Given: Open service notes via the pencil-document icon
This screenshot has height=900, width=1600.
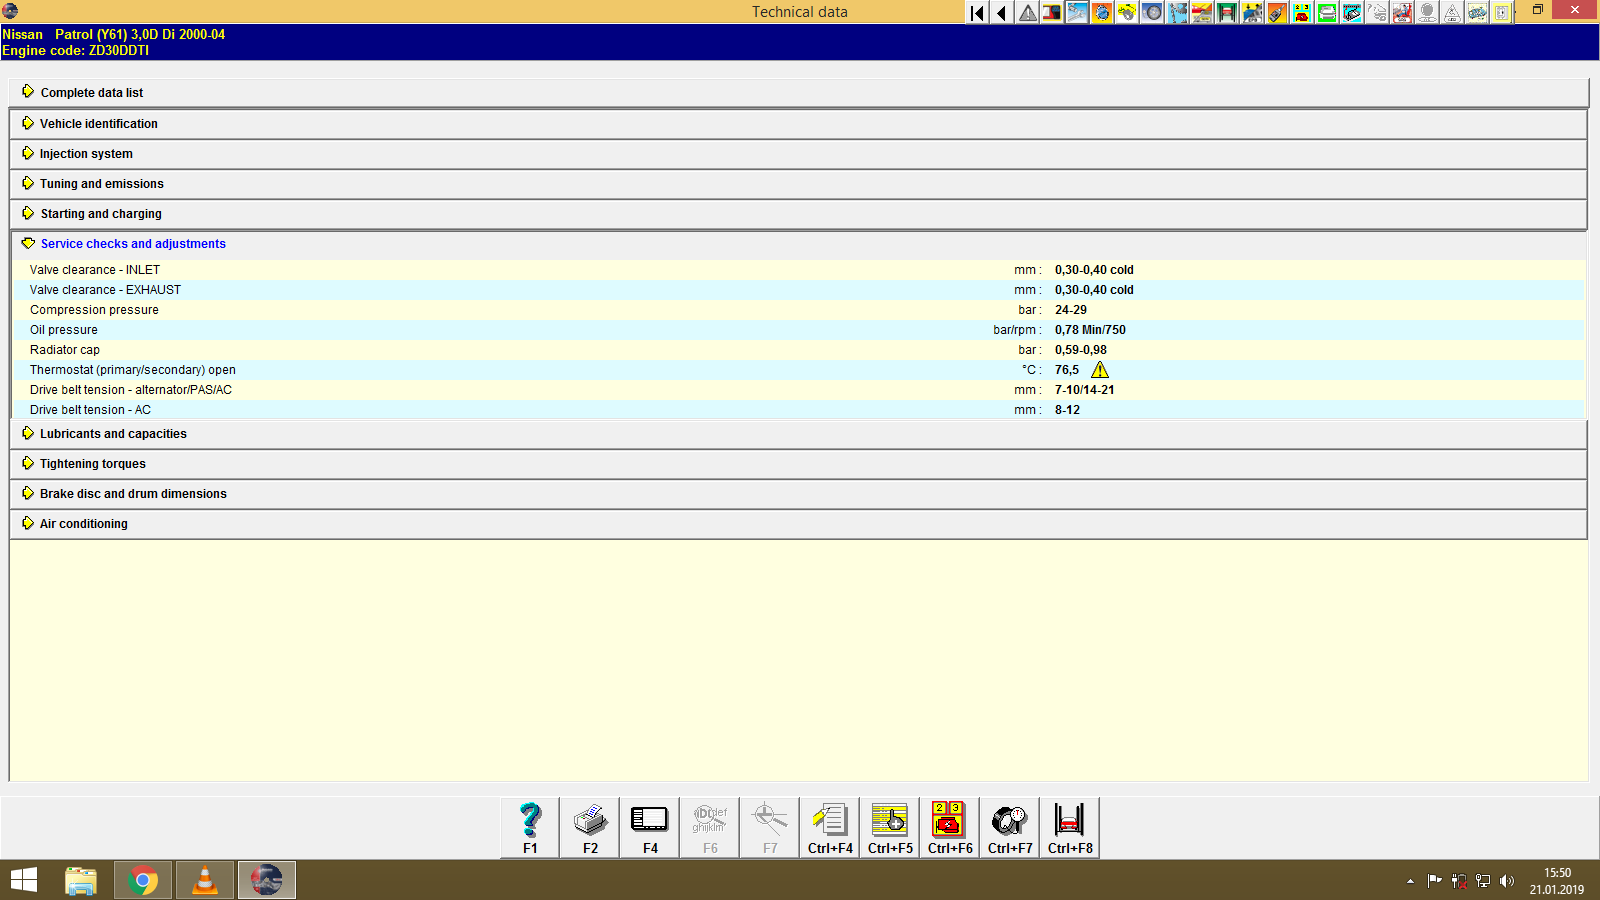Looking at the screenshot, I should click(829, 826).
